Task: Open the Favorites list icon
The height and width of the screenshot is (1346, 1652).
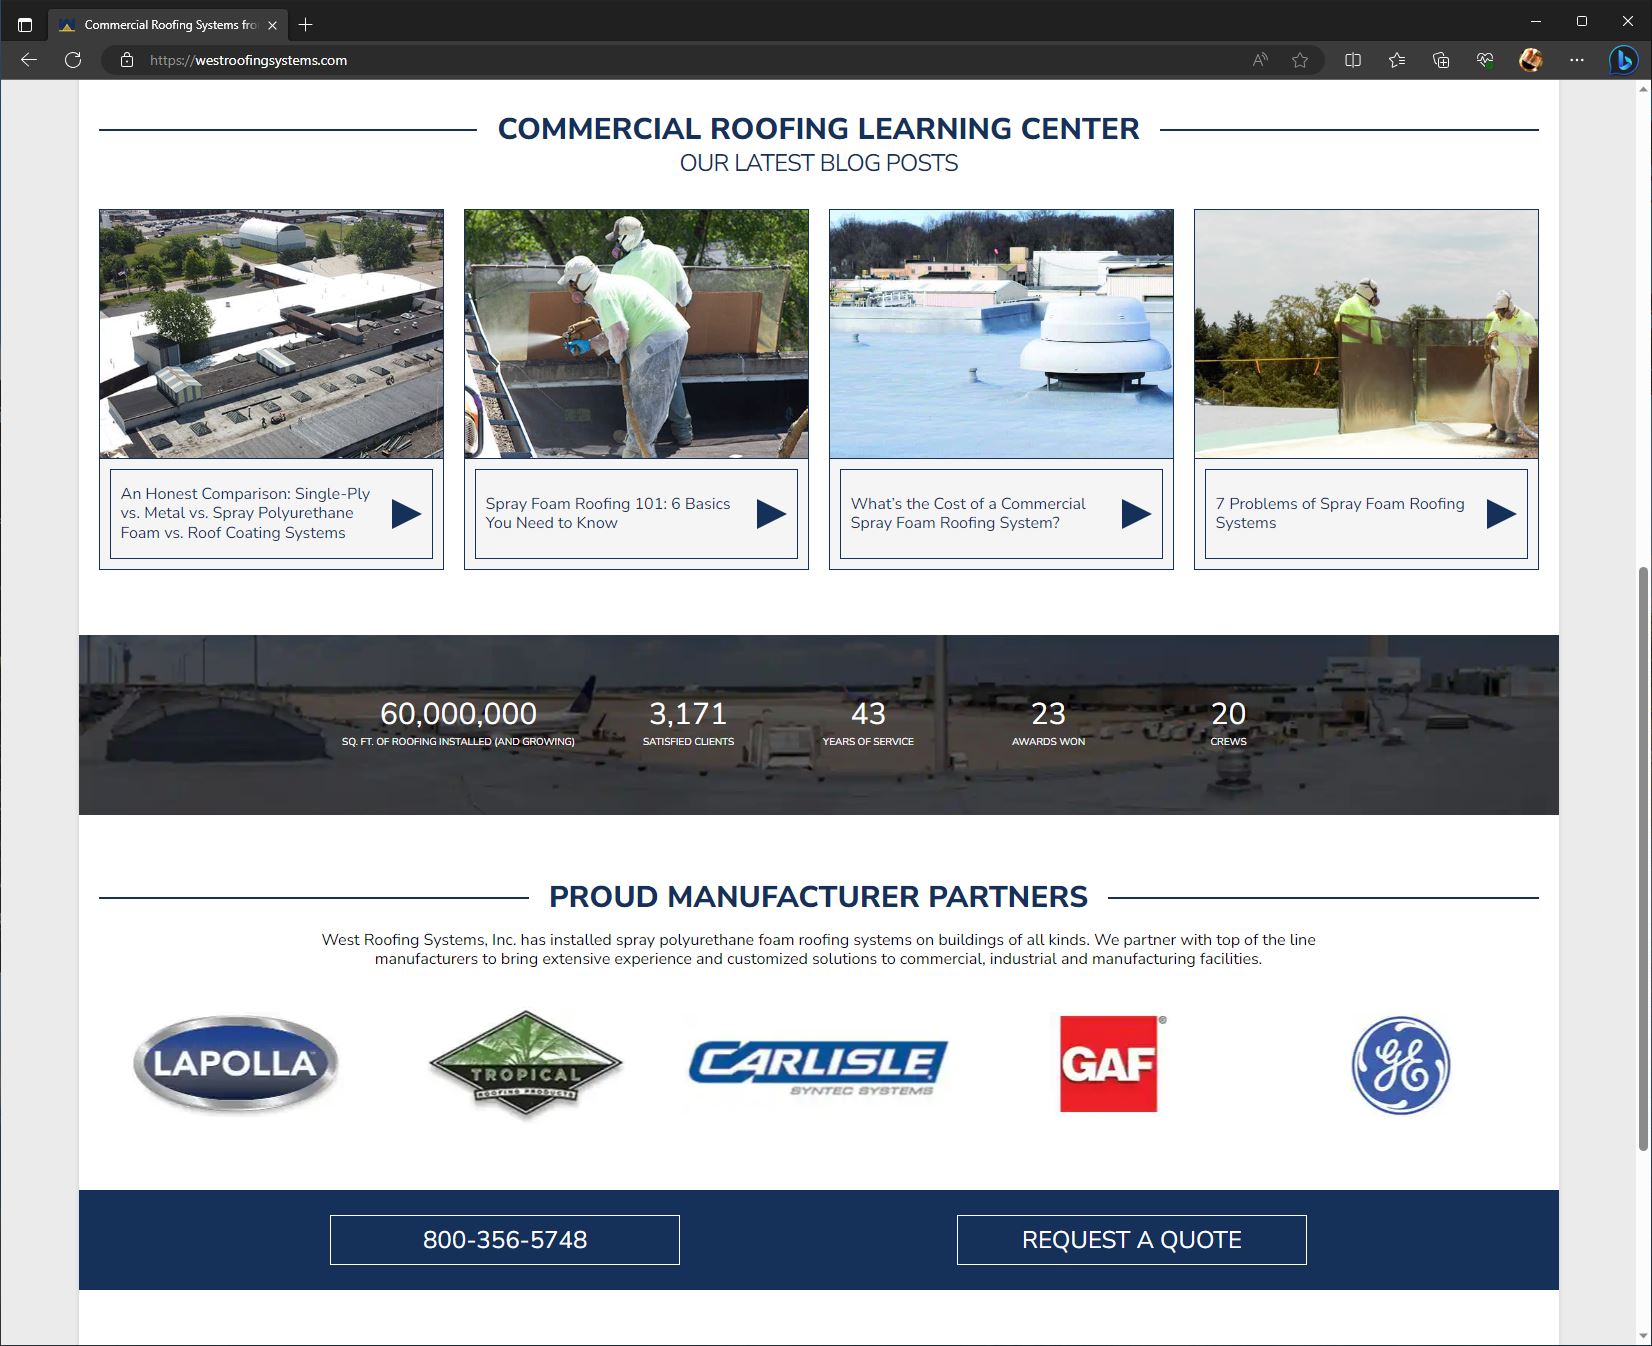Action: point(1397,60)
